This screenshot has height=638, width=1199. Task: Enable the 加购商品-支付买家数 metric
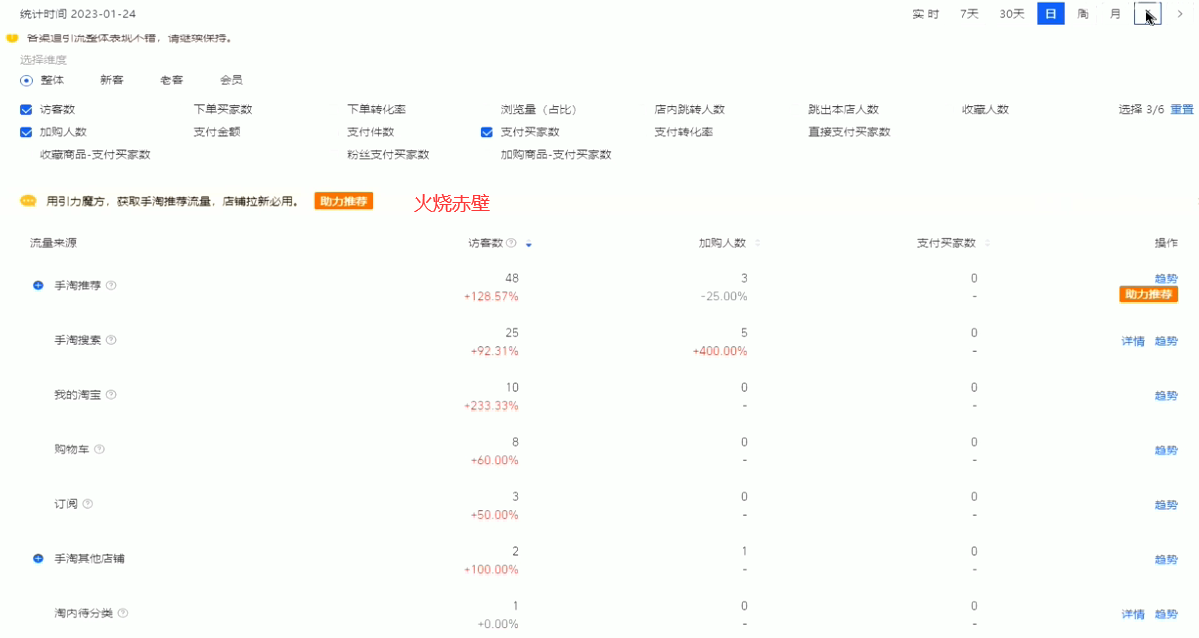556,155
